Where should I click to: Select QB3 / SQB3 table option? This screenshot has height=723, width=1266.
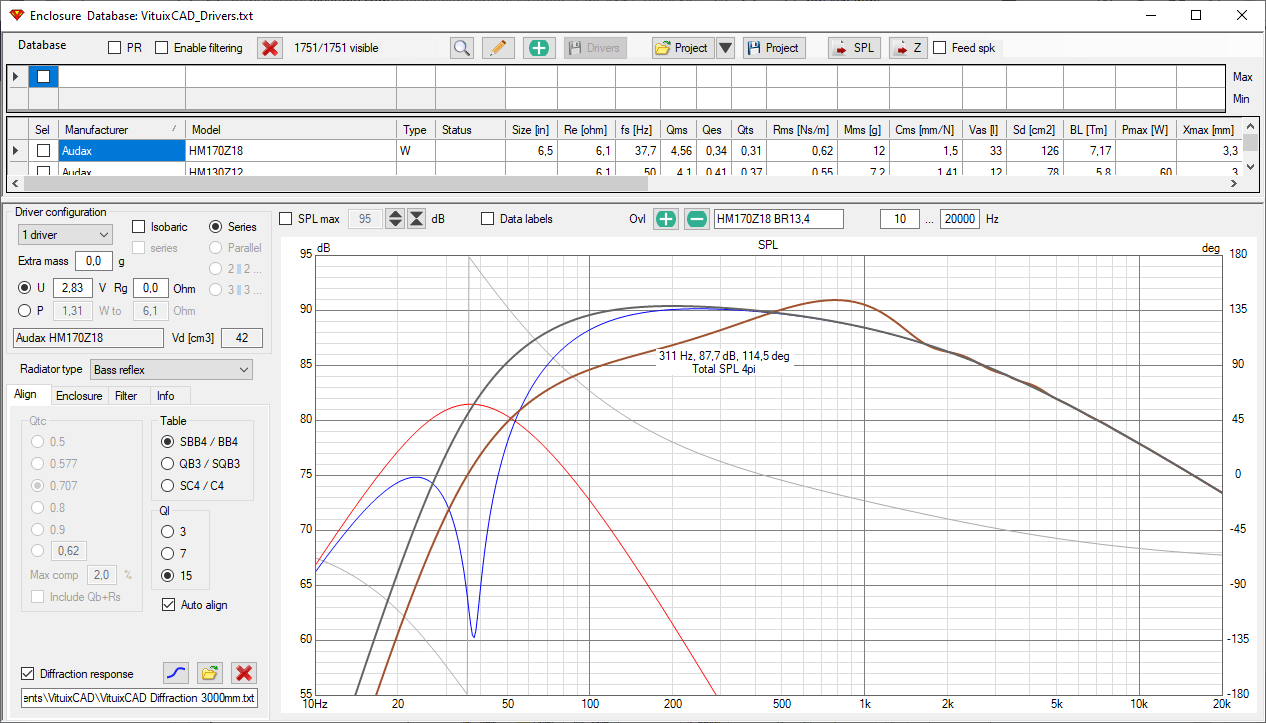click(x=168, y=464)
